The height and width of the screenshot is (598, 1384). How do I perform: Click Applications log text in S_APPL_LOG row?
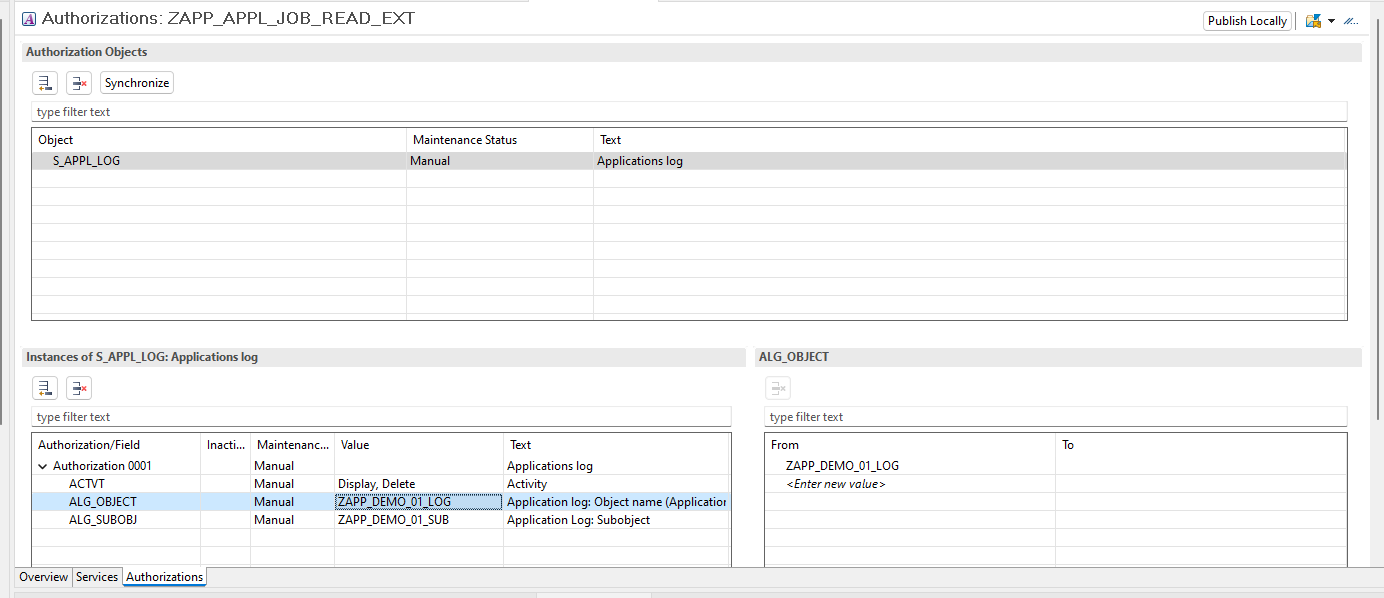click(x=640, y=161)
